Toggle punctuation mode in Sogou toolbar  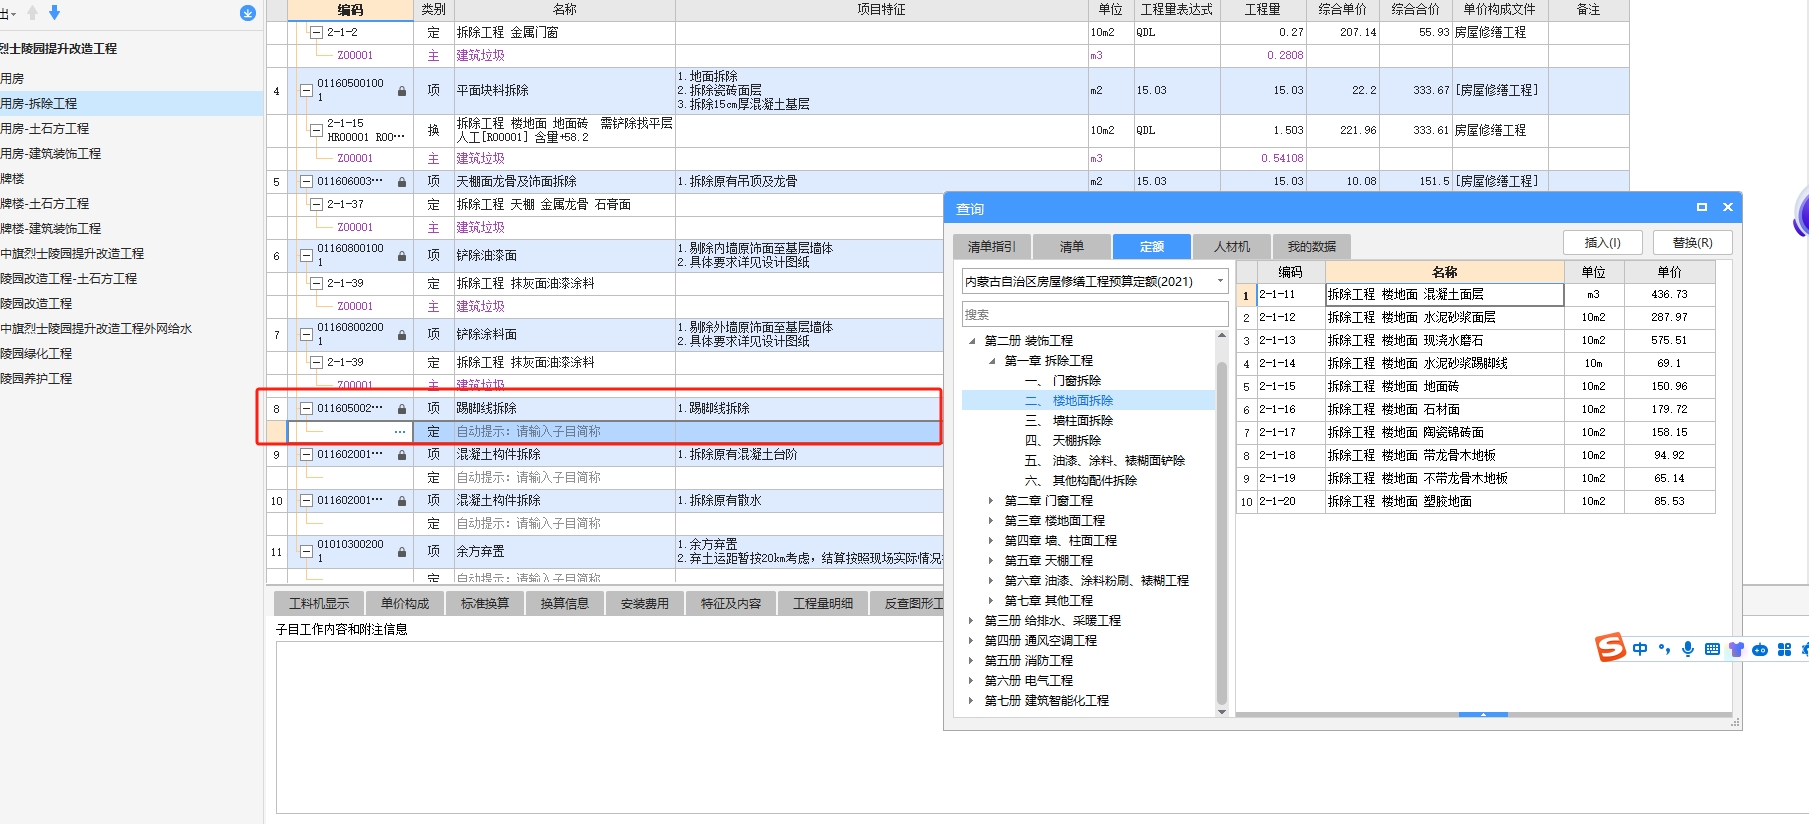tap(1664, 649)
